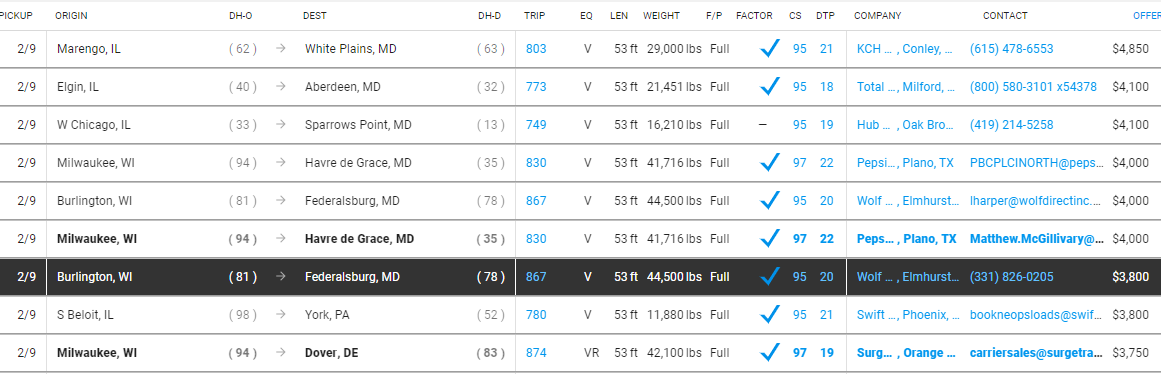
Task: Click the factor checkmark in the Dover, DE row
Action: (x=770, y=353)
